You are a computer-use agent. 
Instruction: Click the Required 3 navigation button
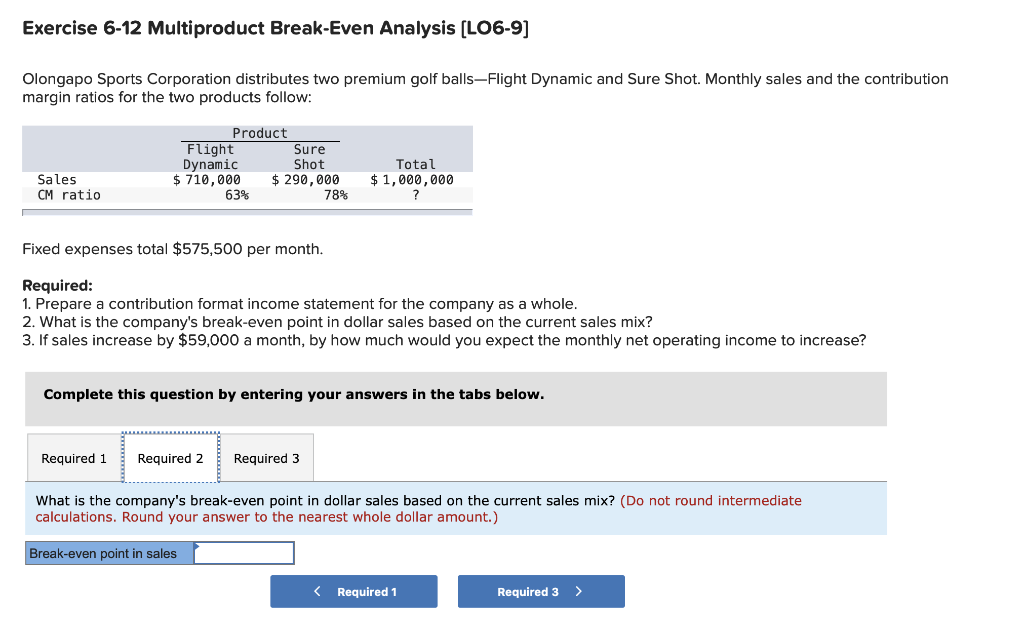click(541, 591)
